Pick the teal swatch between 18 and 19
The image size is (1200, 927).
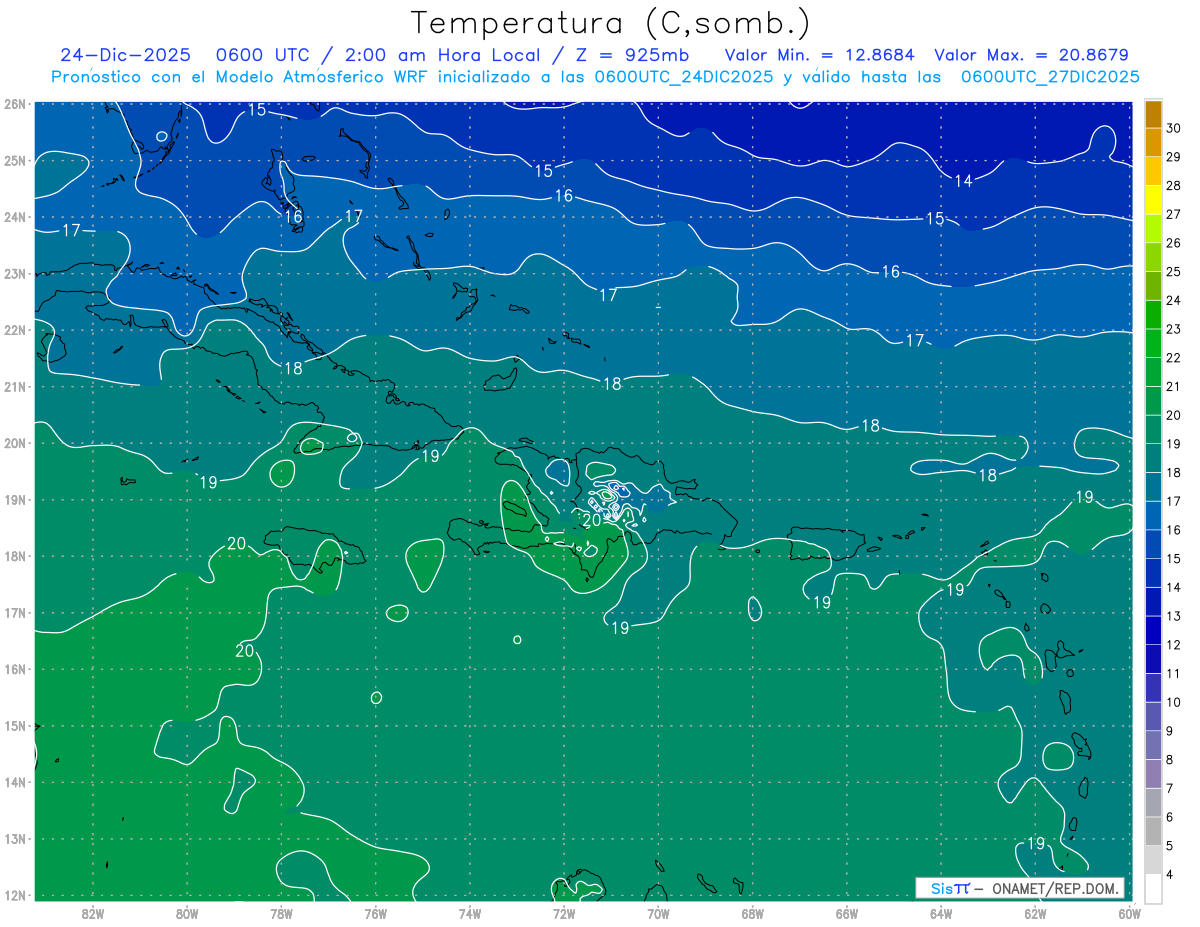tap(1153, 458)
